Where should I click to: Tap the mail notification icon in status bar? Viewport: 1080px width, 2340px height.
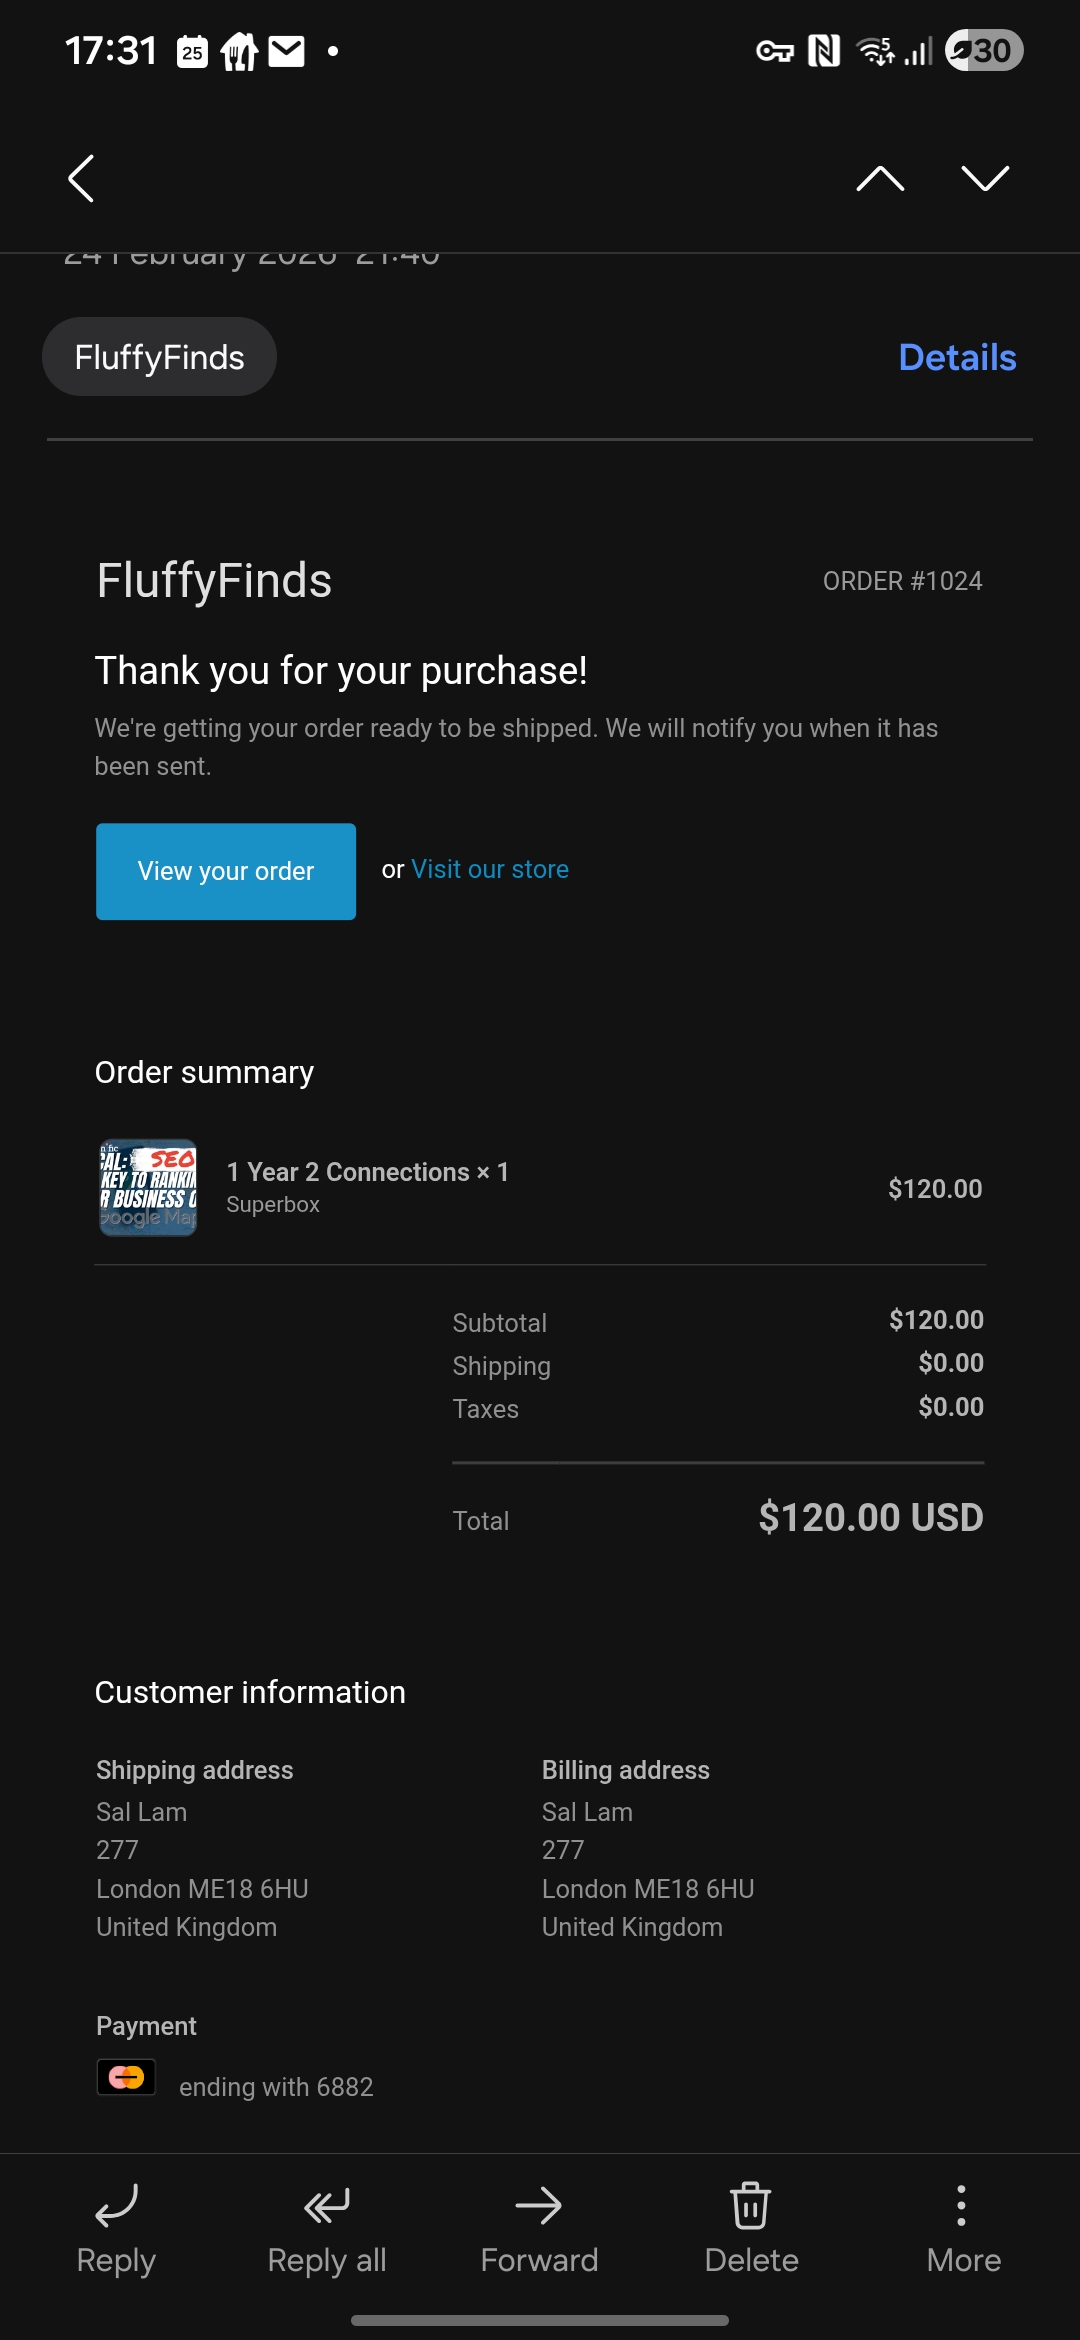point(287,50)
